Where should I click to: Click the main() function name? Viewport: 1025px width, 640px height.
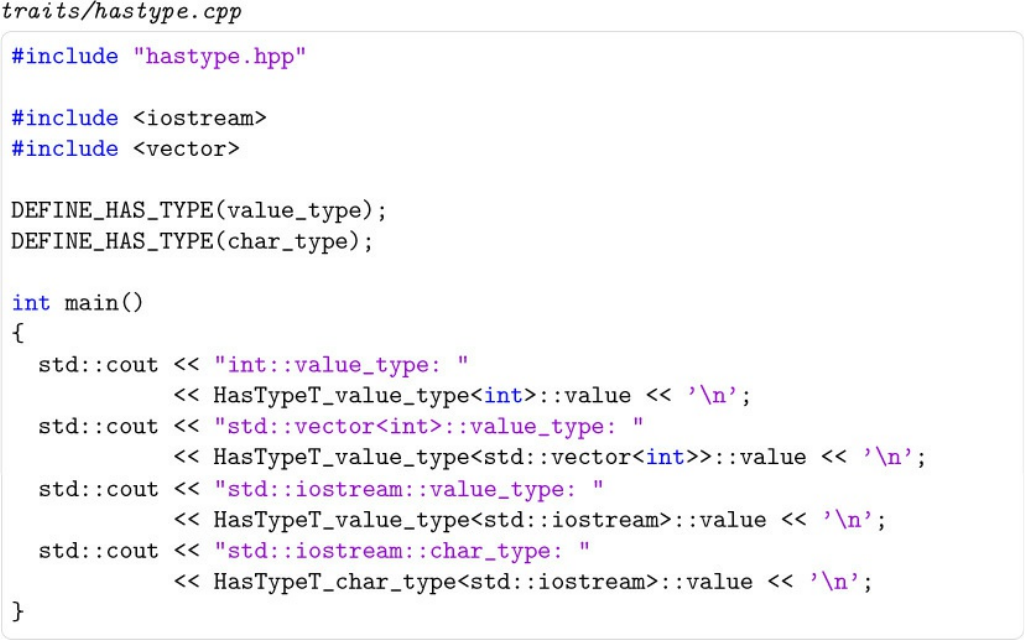tap(103, 303)
